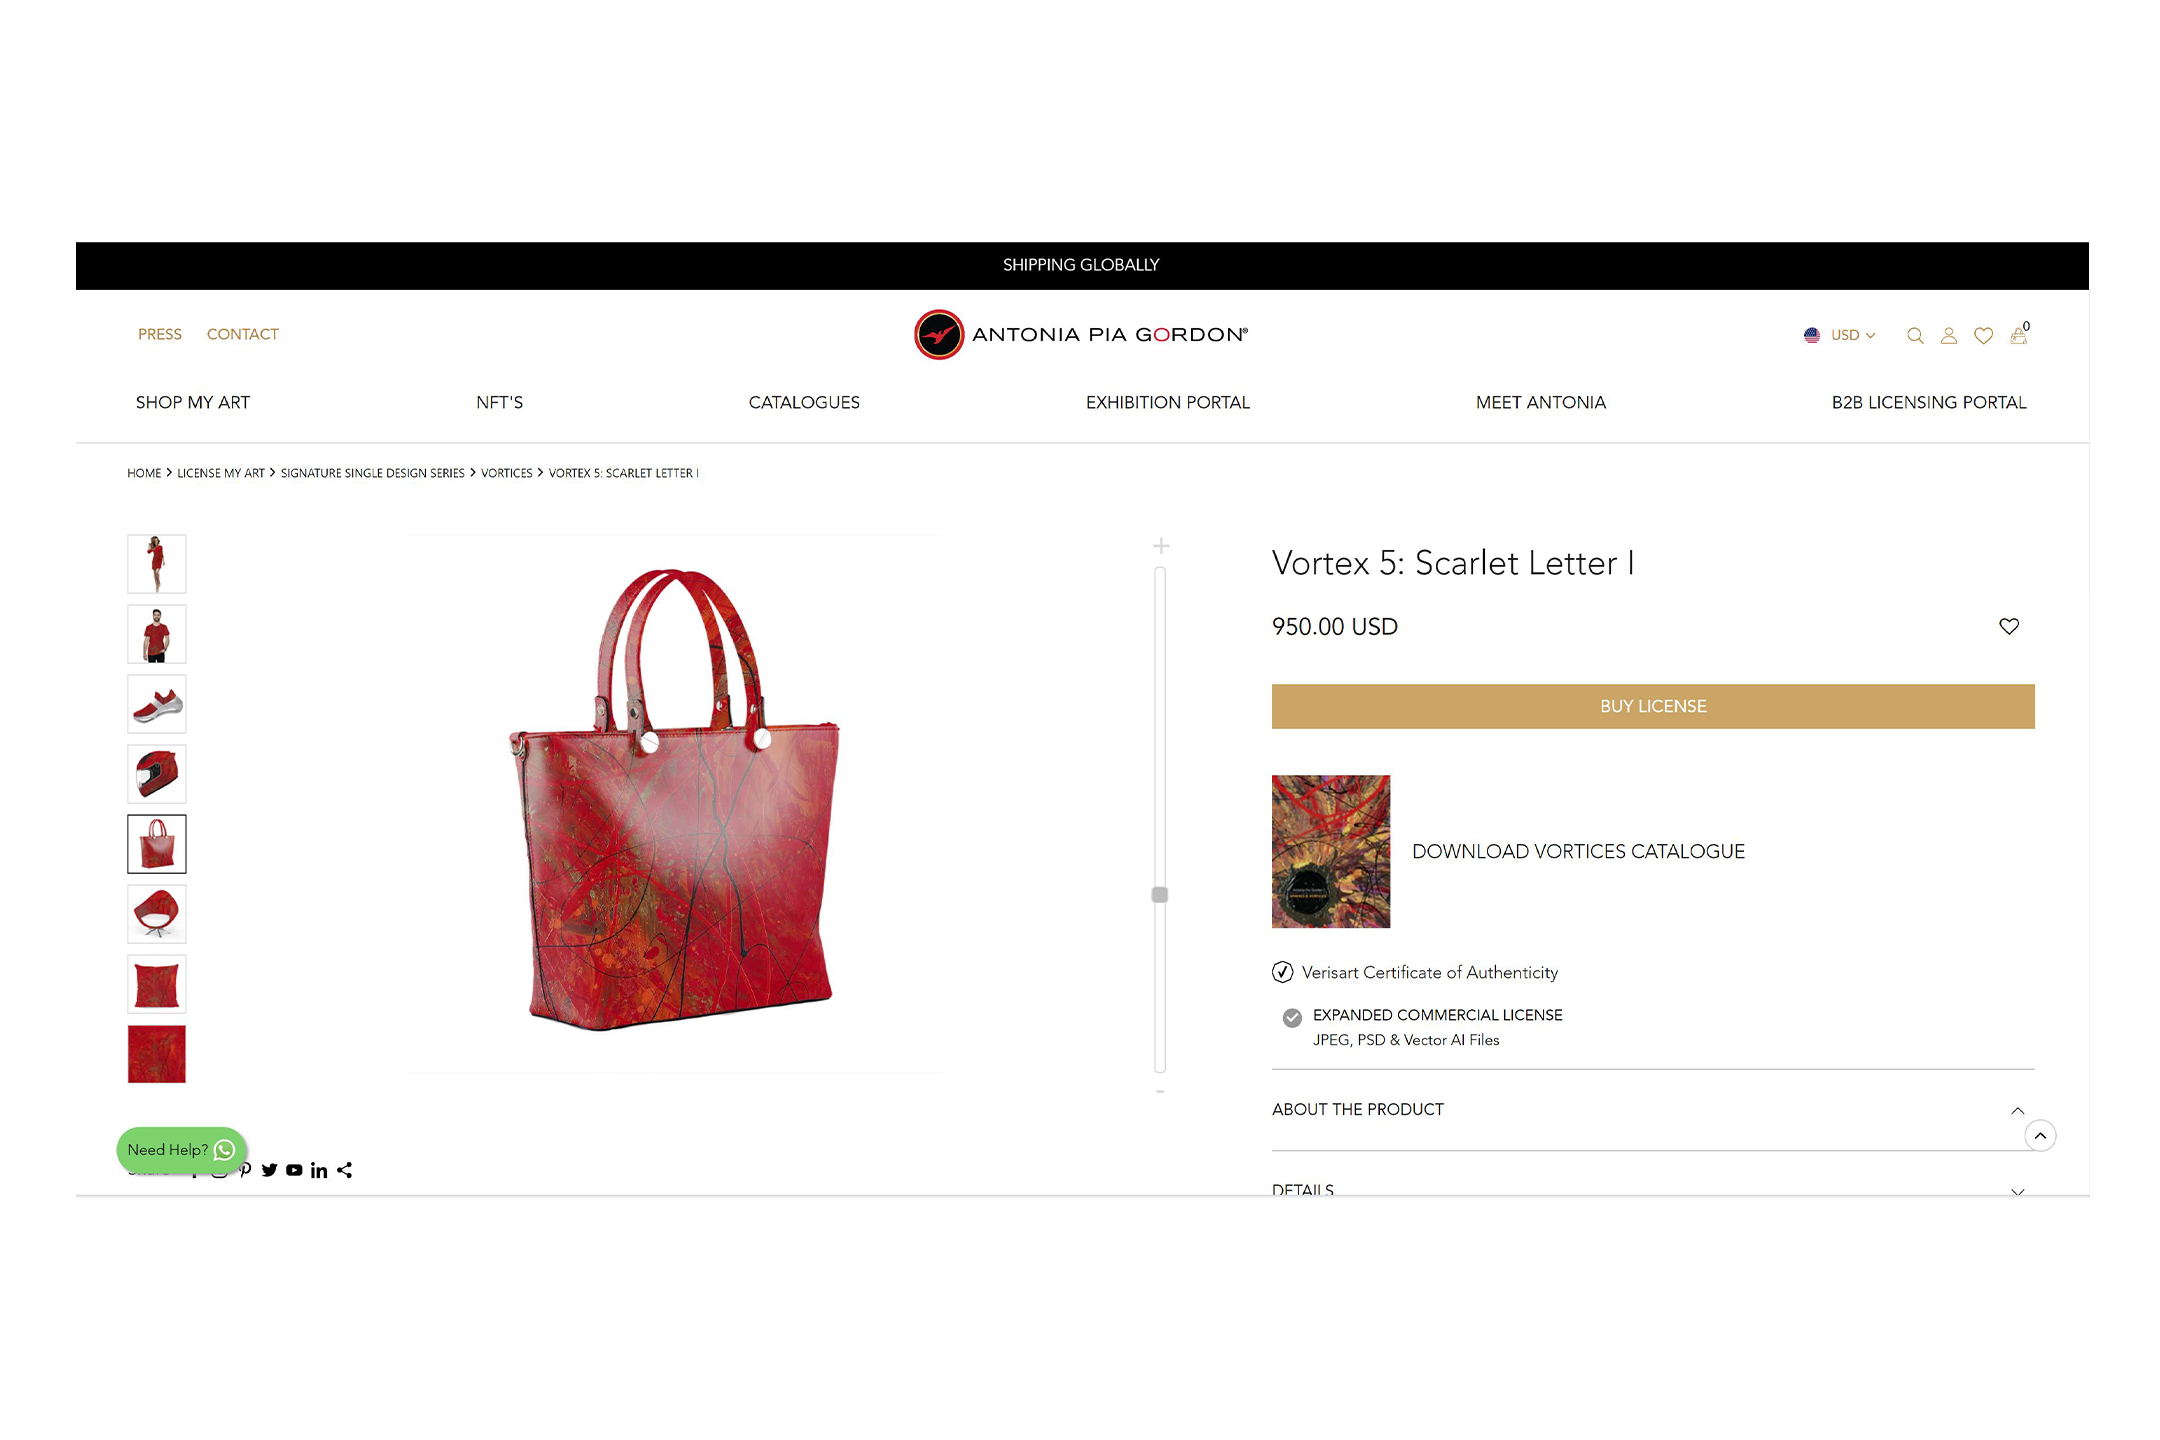Download Vortices Catalogue link

coord(1578,851)
